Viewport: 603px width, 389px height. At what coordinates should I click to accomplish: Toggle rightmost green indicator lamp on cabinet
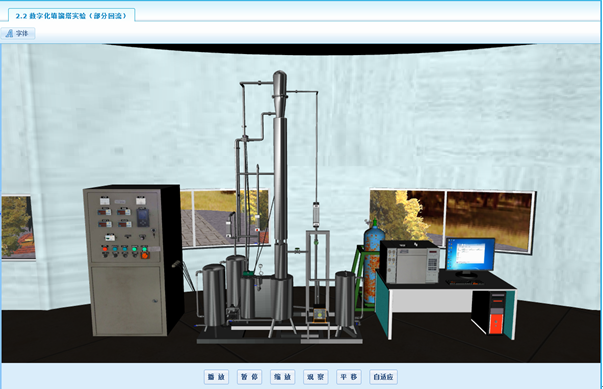click(144, 249)
